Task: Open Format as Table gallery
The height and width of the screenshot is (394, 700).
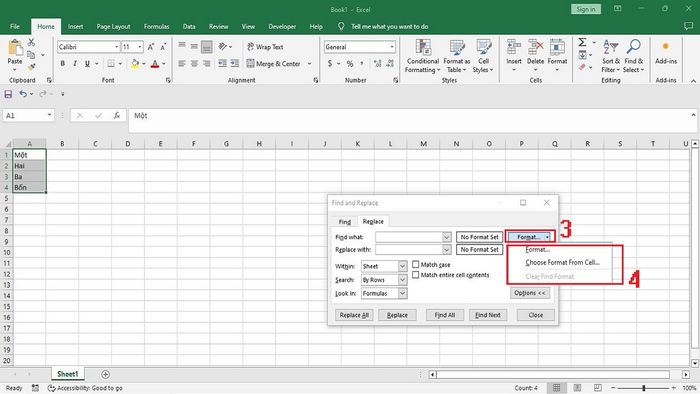Action: [x=457, y=56]
